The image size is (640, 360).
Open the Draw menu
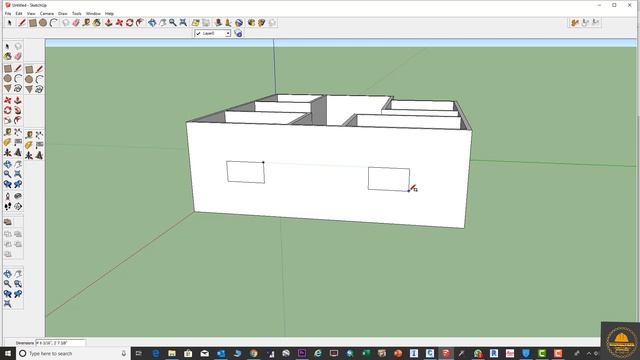pos(62,13)
